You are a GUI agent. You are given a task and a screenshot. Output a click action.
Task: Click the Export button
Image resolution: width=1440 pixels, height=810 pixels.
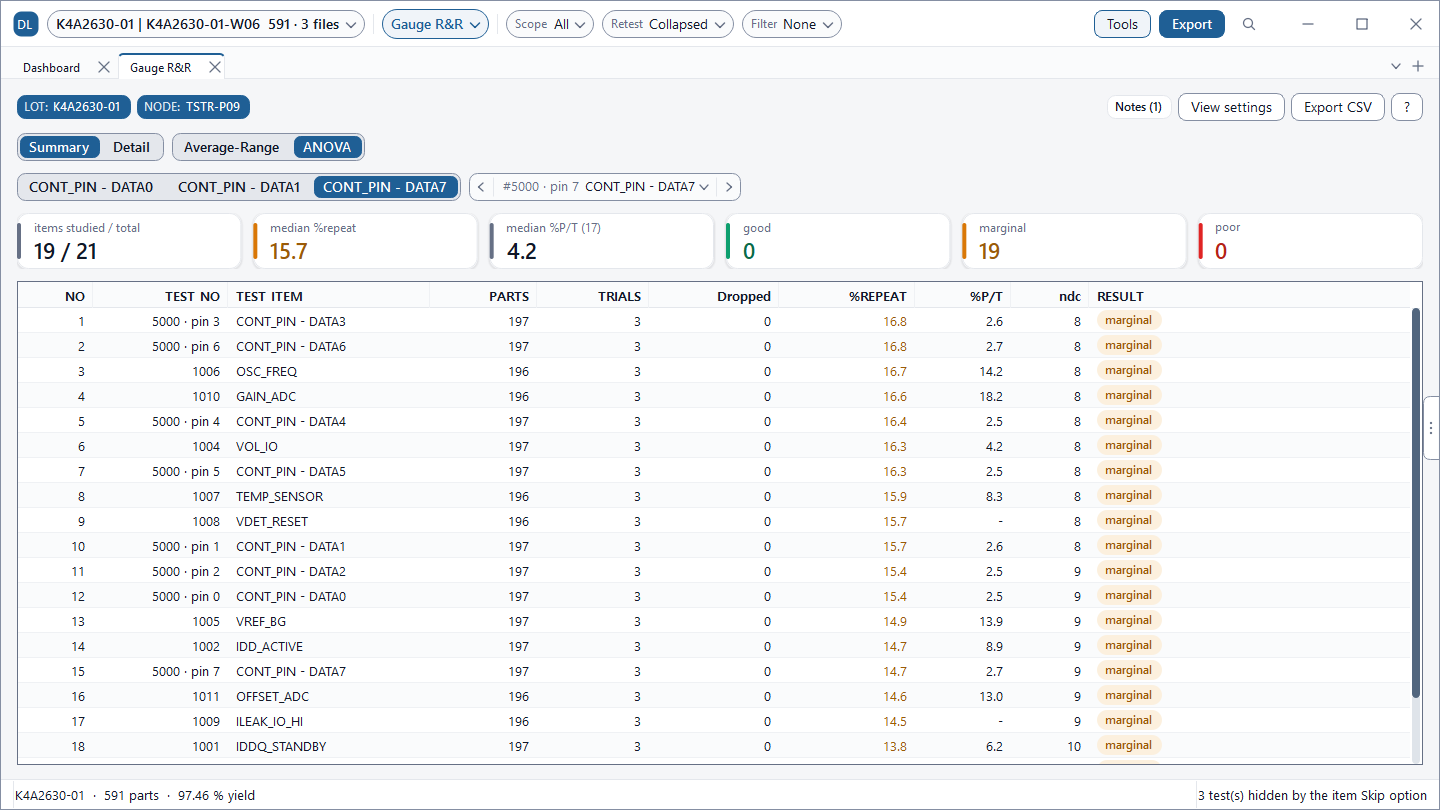click(1192, 24)
